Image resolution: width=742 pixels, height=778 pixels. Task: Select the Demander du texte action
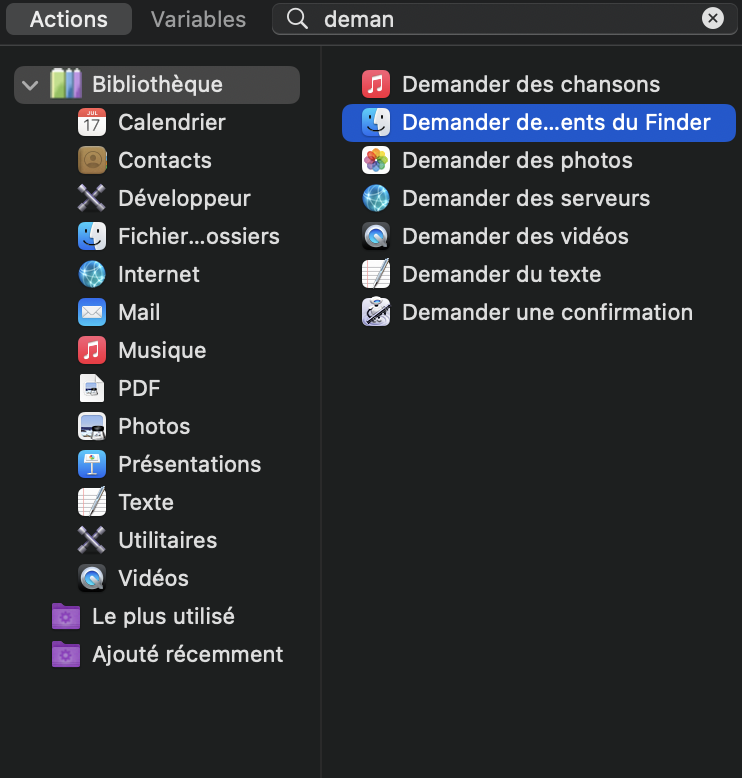tap(501, 275)
